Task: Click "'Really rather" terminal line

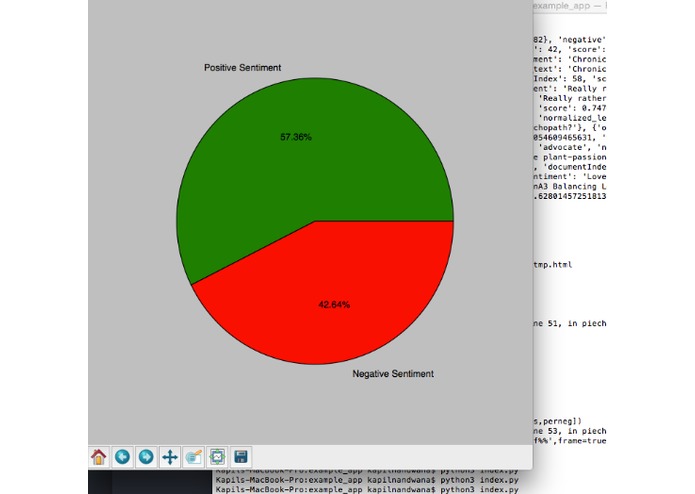Action: pyautogui.click(x=572, y=98)
